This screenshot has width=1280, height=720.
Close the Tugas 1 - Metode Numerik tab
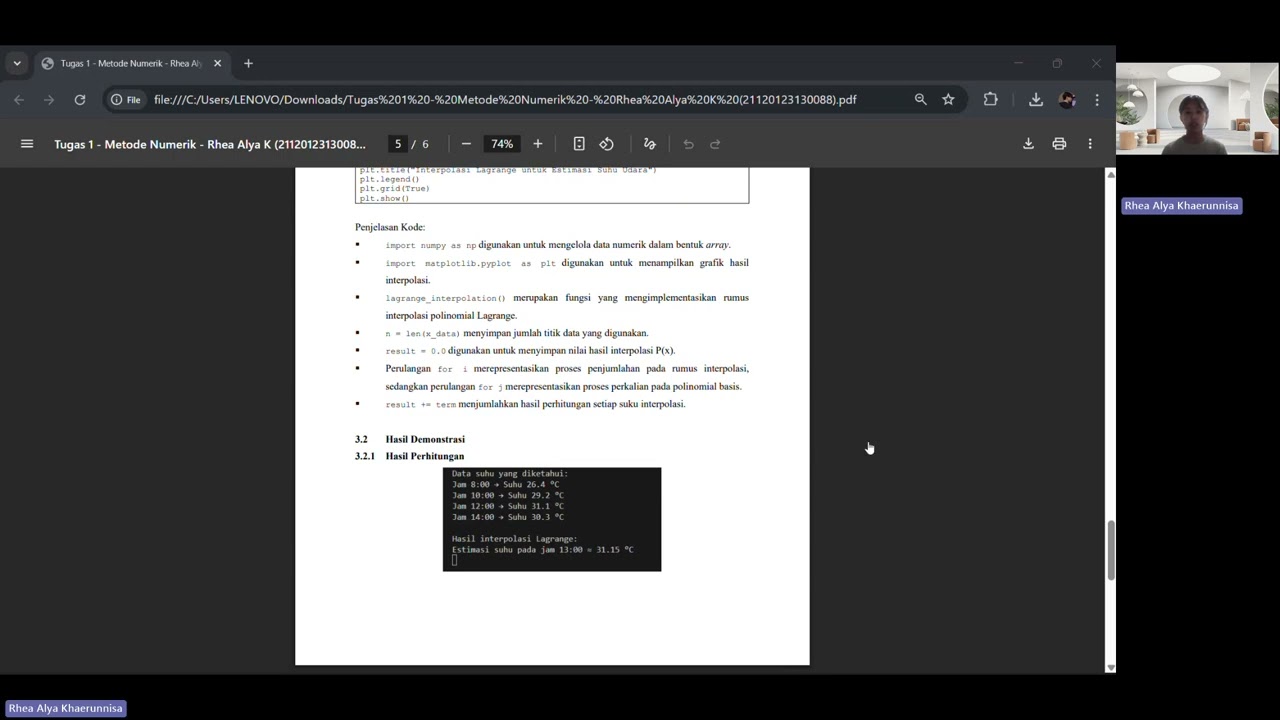(x=217, y=63)
